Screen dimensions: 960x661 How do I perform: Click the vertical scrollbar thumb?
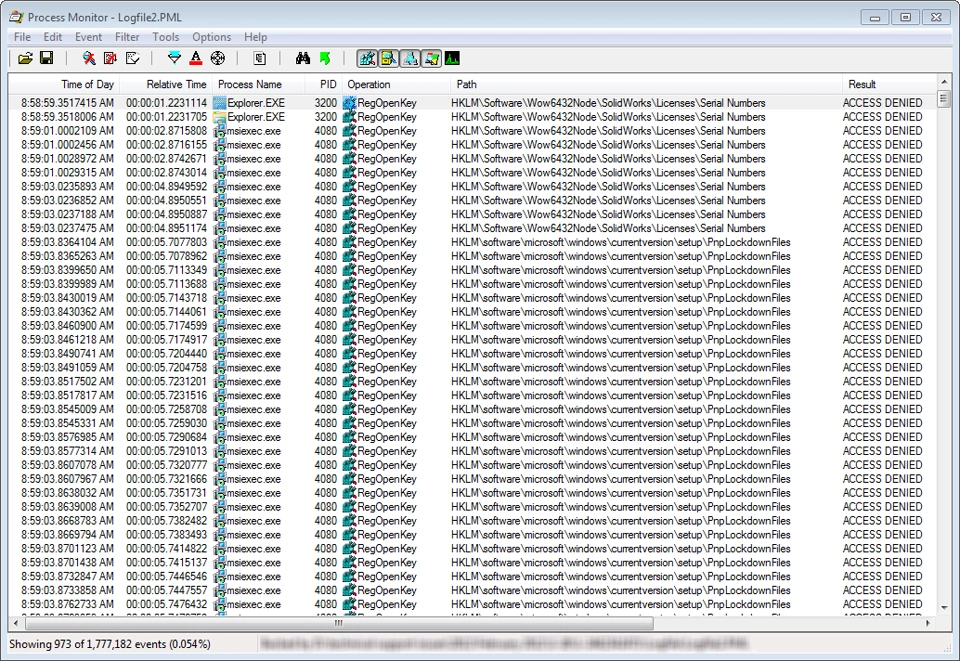(943, 98)
